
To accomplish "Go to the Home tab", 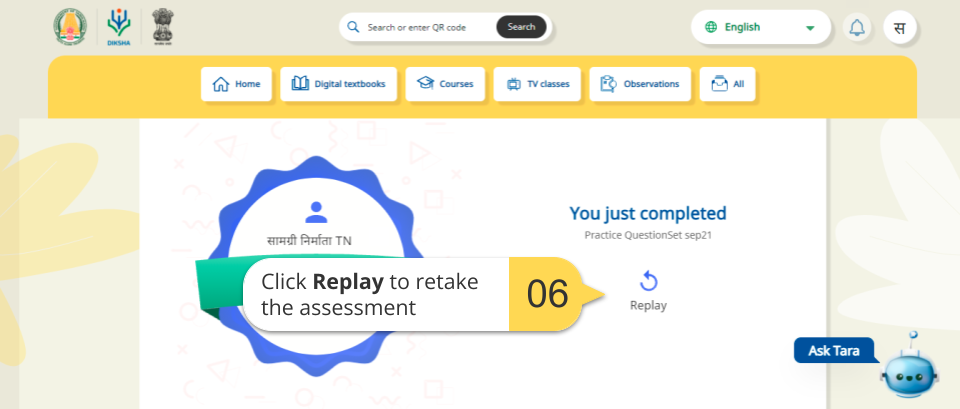I will tap(236, 84).
